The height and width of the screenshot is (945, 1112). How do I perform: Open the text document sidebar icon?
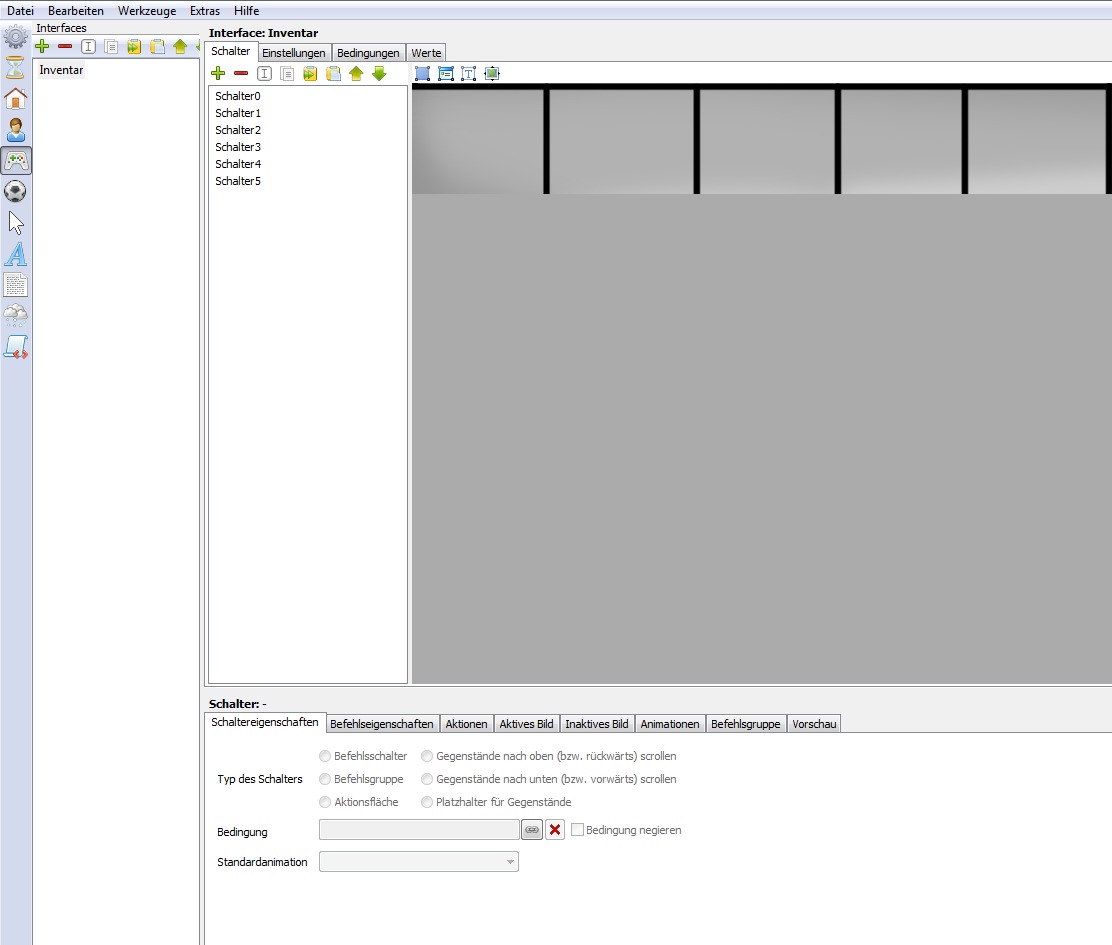coord(16,285)
